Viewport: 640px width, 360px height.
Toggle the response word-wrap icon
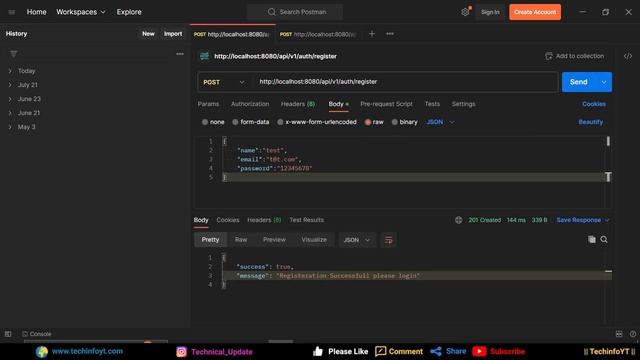389,240
